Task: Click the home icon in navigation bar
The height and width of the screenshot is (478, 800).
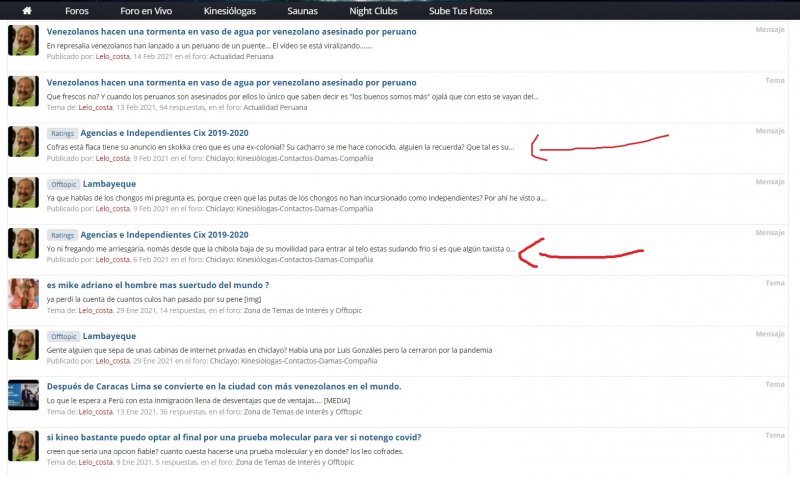Action: (27, 10)
